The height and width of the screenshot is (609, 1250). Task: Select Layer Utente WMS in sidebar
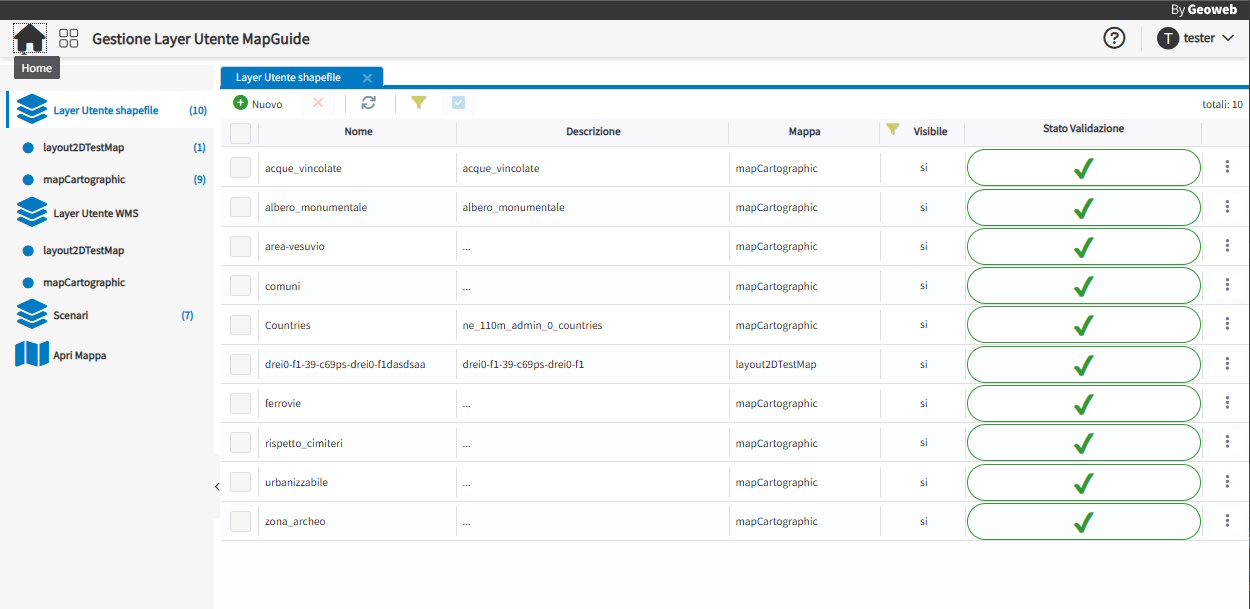click(x=96, y=213)
